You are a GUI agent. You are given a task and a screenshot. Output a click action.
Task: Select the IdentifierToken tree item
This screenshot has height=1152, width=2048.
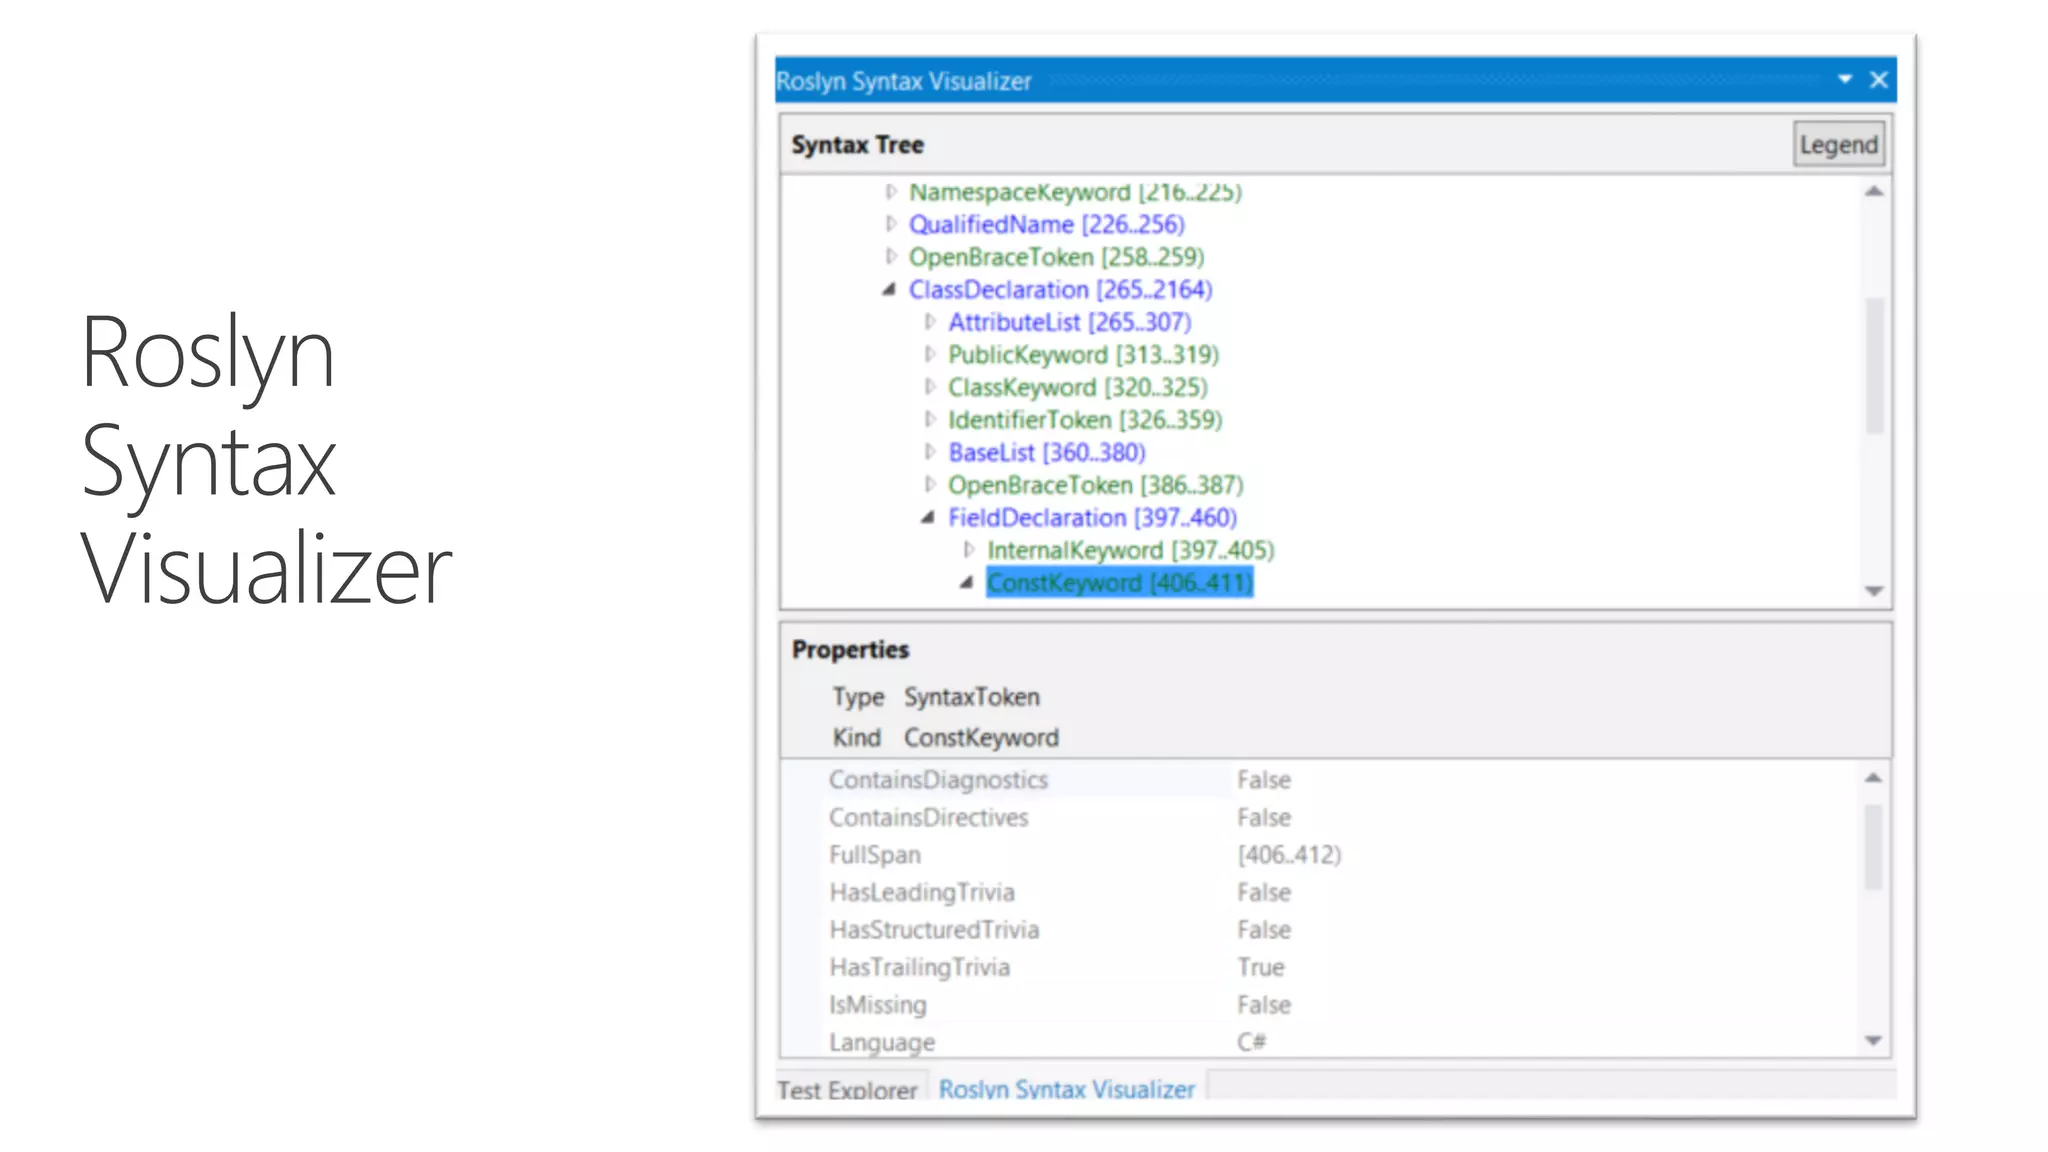(1084, 420)
